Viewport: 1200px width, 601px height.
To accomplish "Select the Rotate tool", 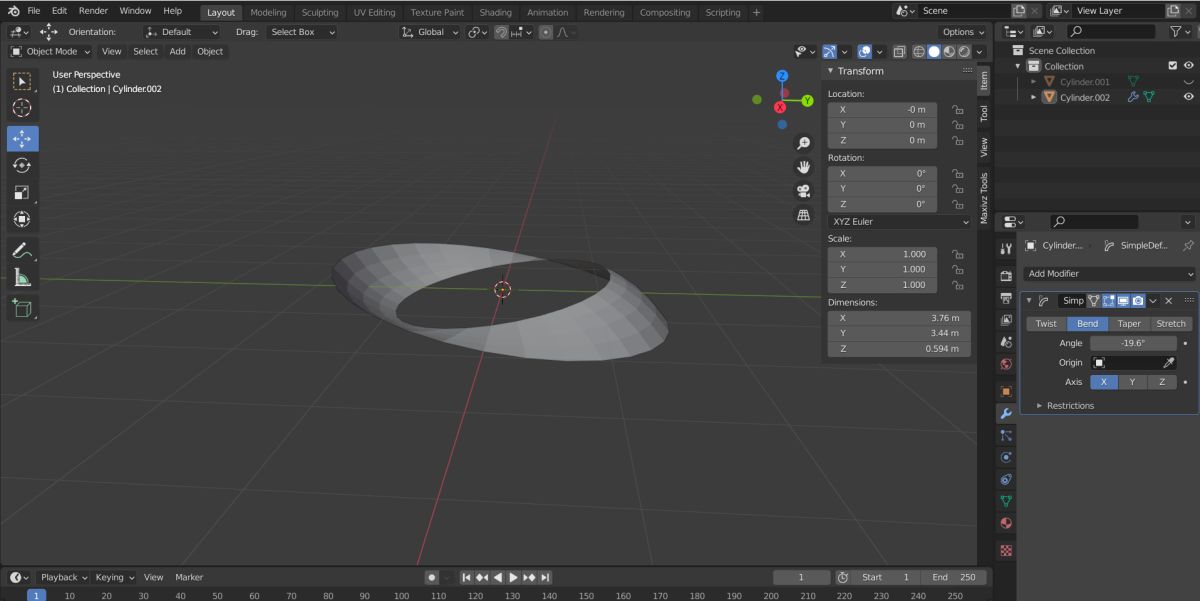I will click(22, 166).
